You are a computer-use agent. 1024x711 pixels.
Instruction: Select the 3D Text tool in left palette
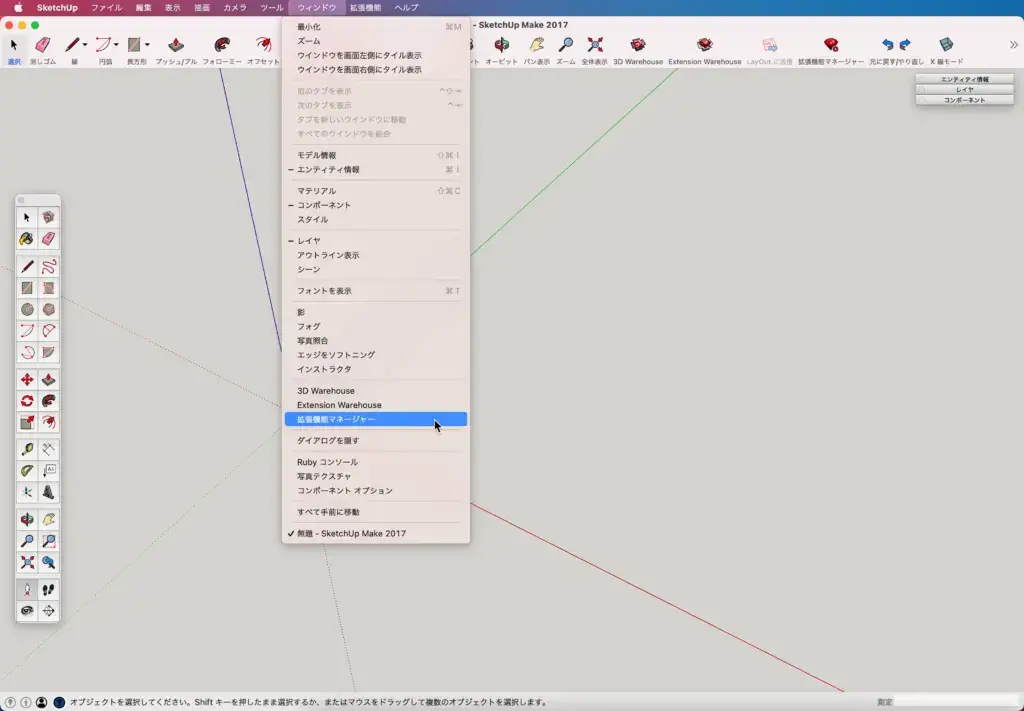[48, 492]
